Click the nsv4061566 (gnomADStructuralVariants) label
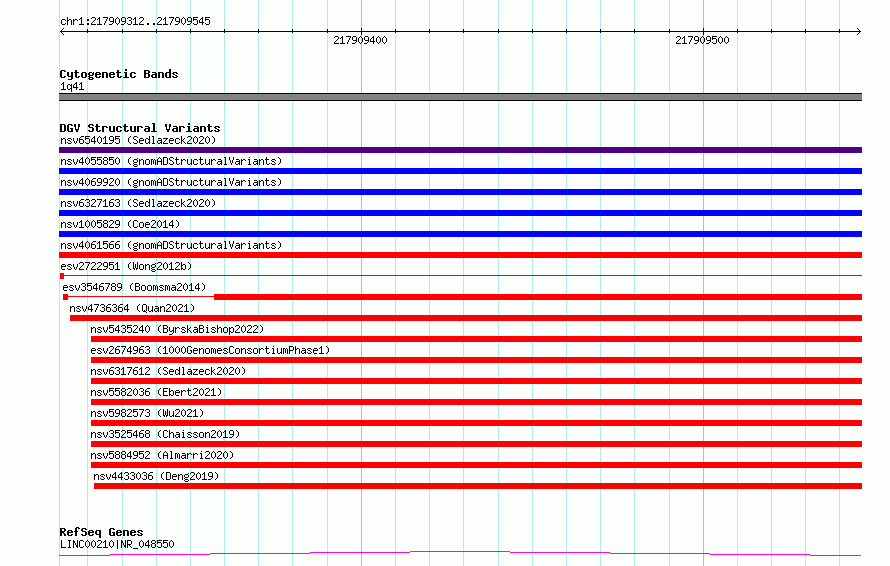This screenshot has height=566, width=890. pyautogui.click(x=171, y=245)
